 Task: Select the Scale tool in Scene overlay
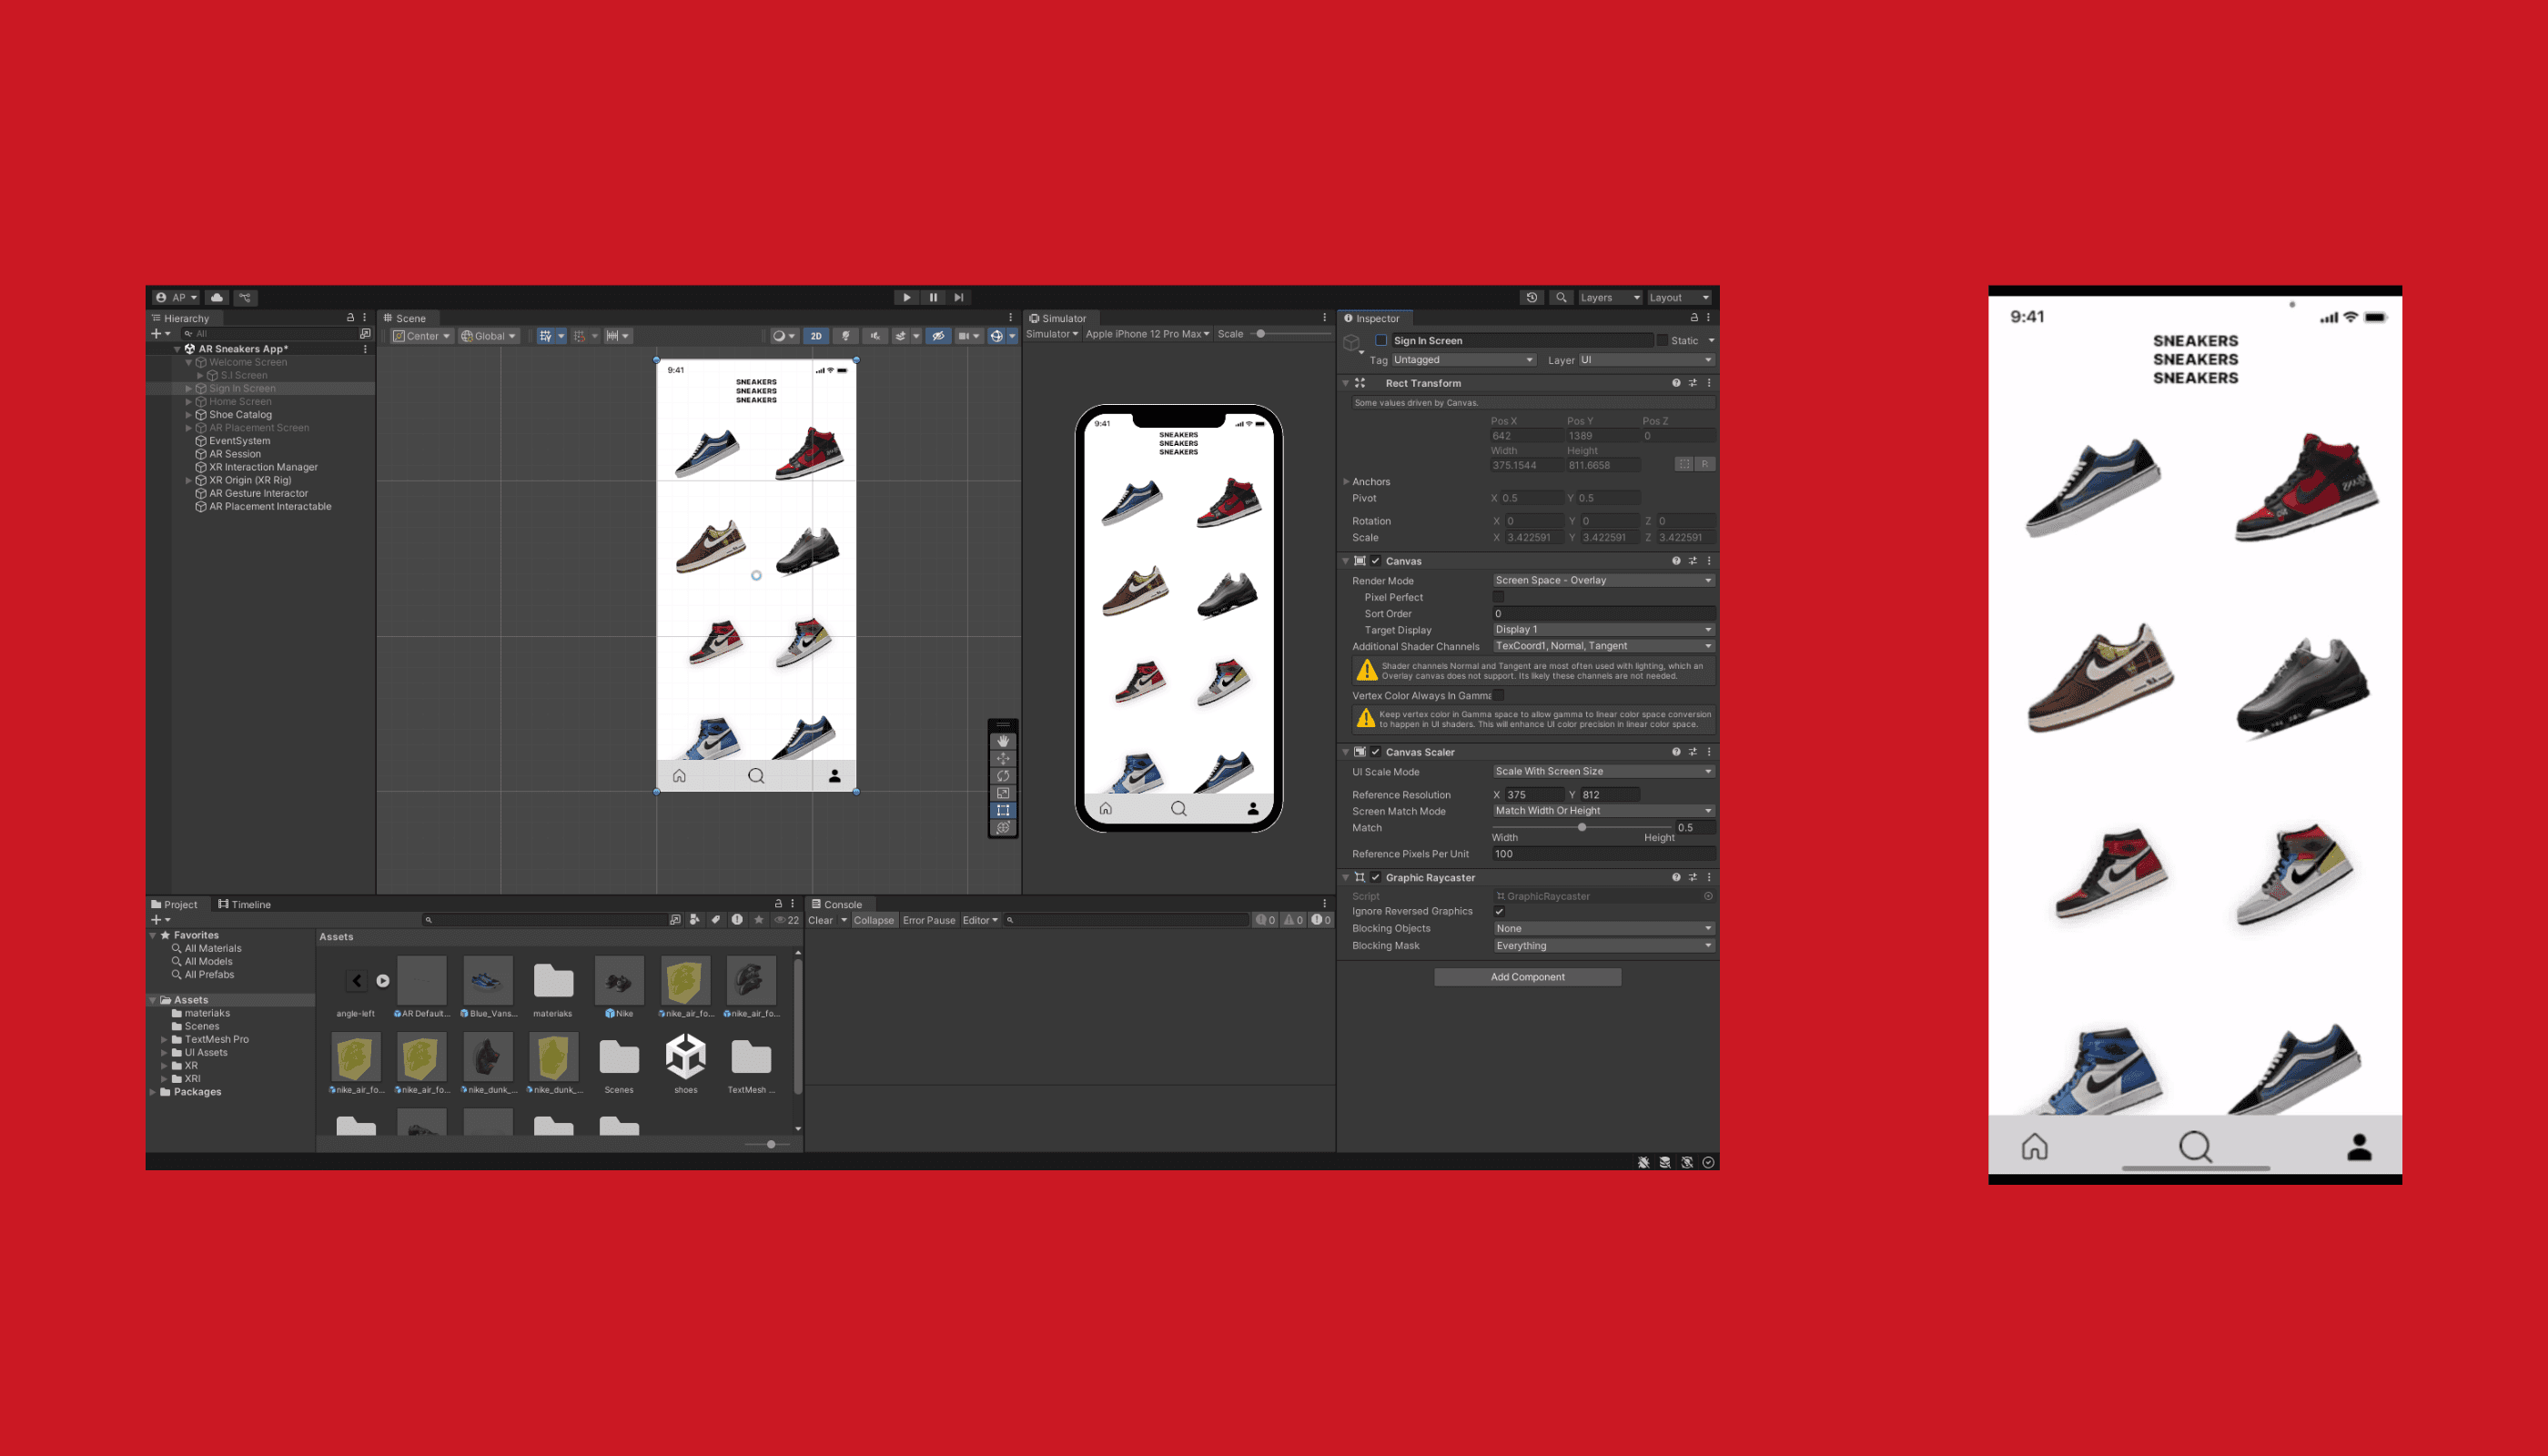click(1003, 793)
